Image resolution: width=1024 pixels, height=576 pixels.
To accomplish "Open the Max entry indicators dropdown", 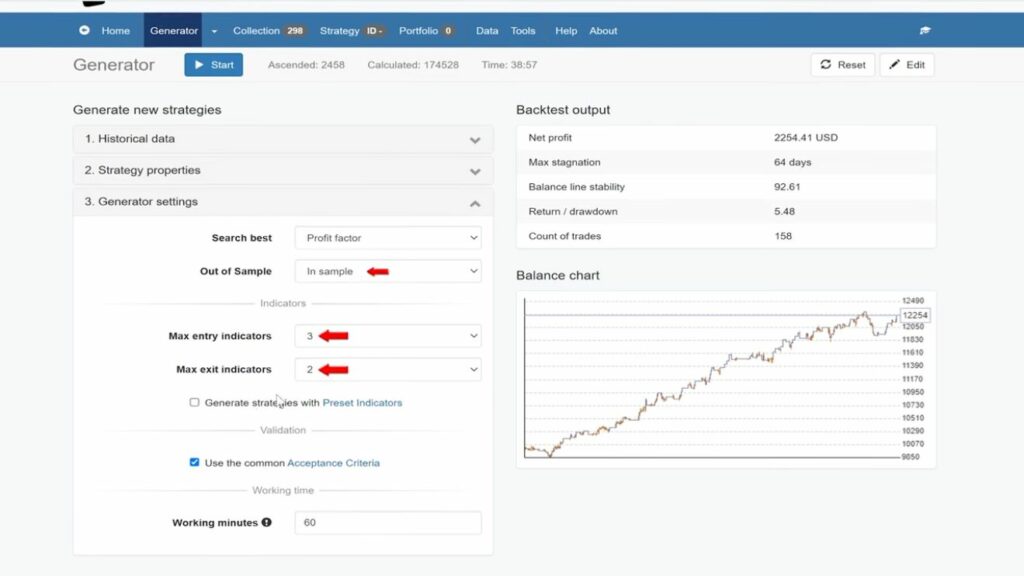I will [387, 337].
